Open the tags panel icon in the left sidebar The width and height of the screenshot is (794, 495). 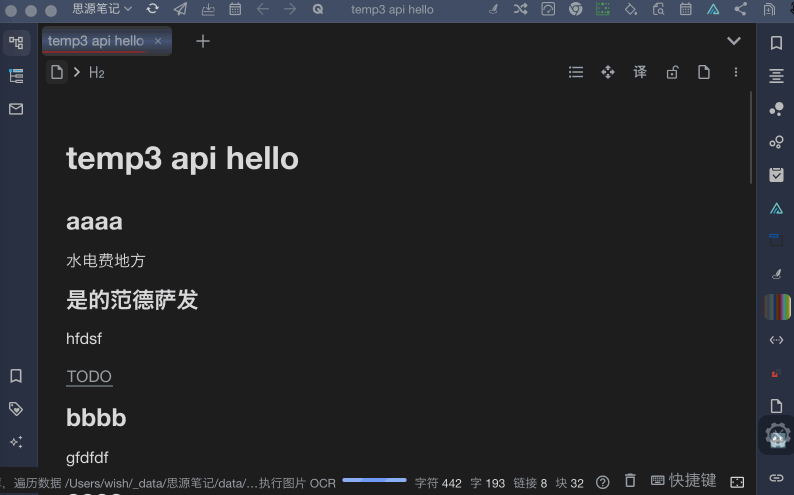coord(16,408)
